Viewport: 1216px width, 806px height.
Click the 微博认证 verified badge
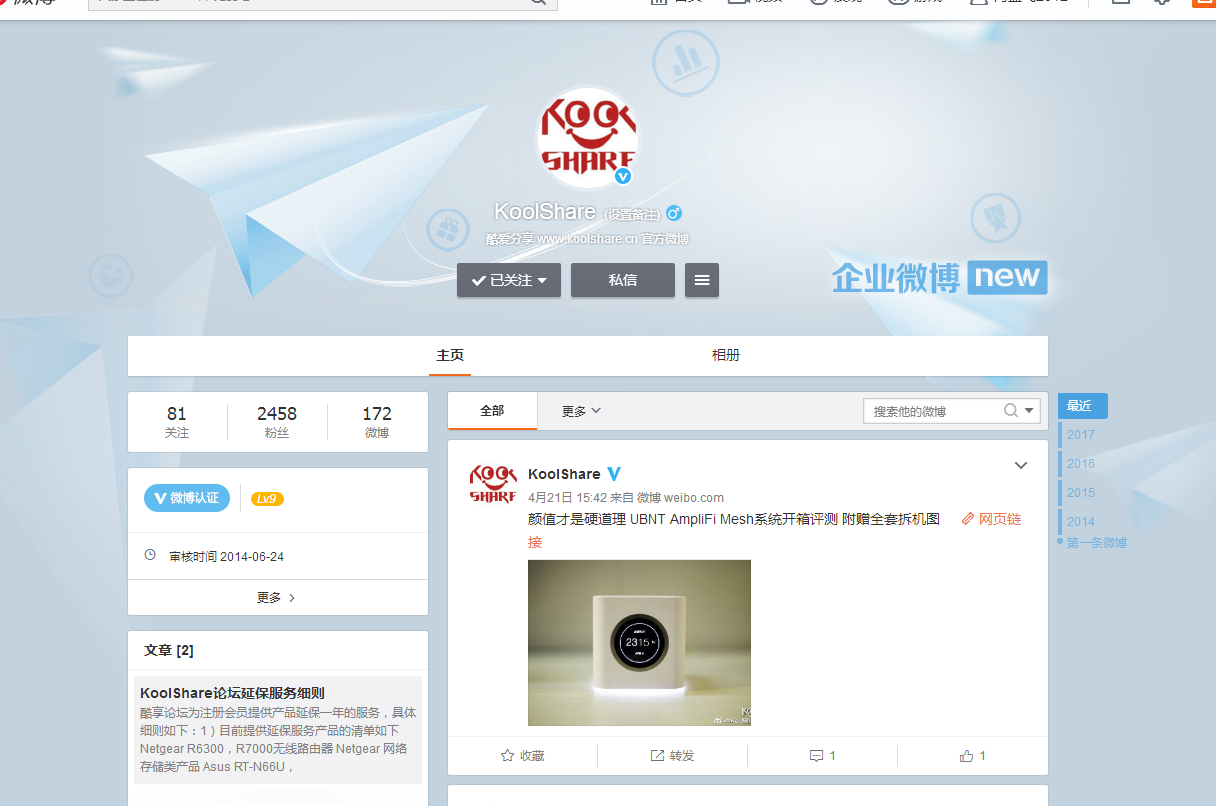tap(187, 498)
